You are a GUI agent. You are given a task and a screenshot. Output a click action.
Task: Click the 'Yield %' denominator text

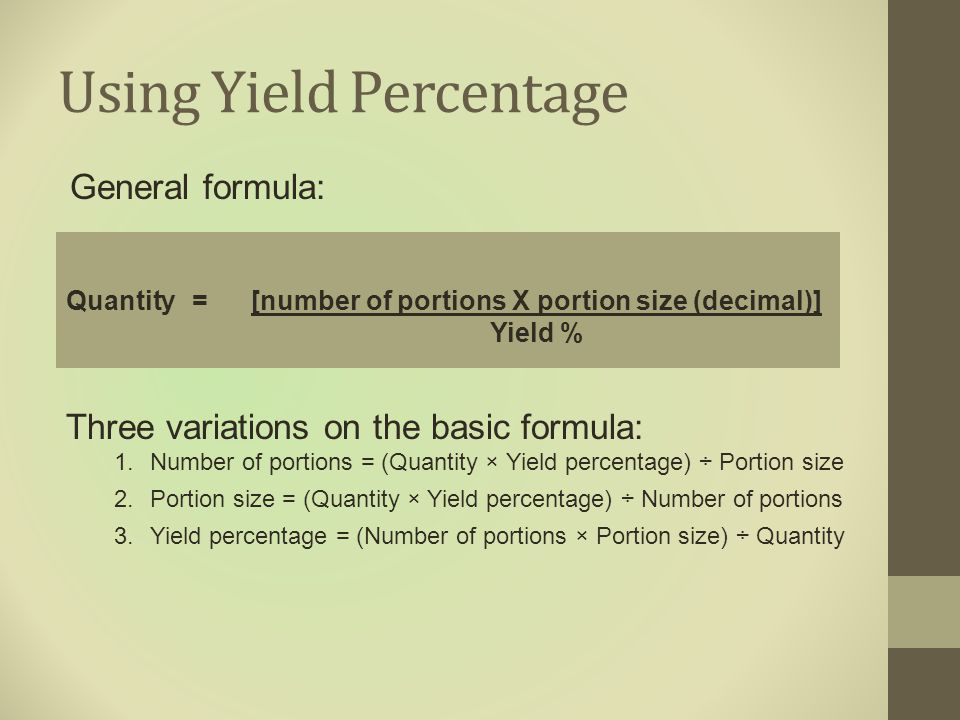point(536,333)
